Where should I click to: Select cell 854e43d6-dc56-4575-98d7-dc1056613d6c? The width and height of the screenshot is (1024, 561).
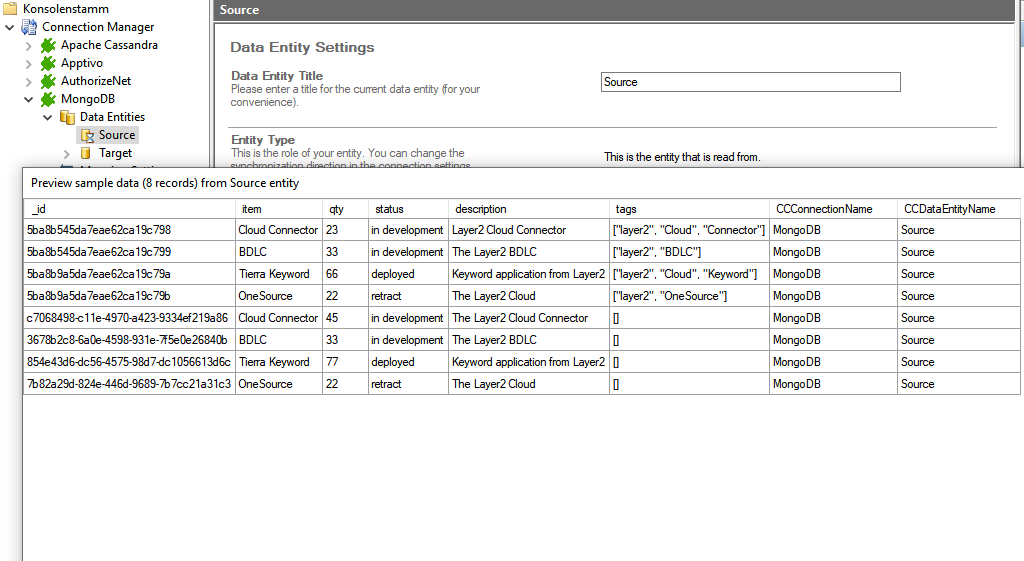click(x=129, y=362)
